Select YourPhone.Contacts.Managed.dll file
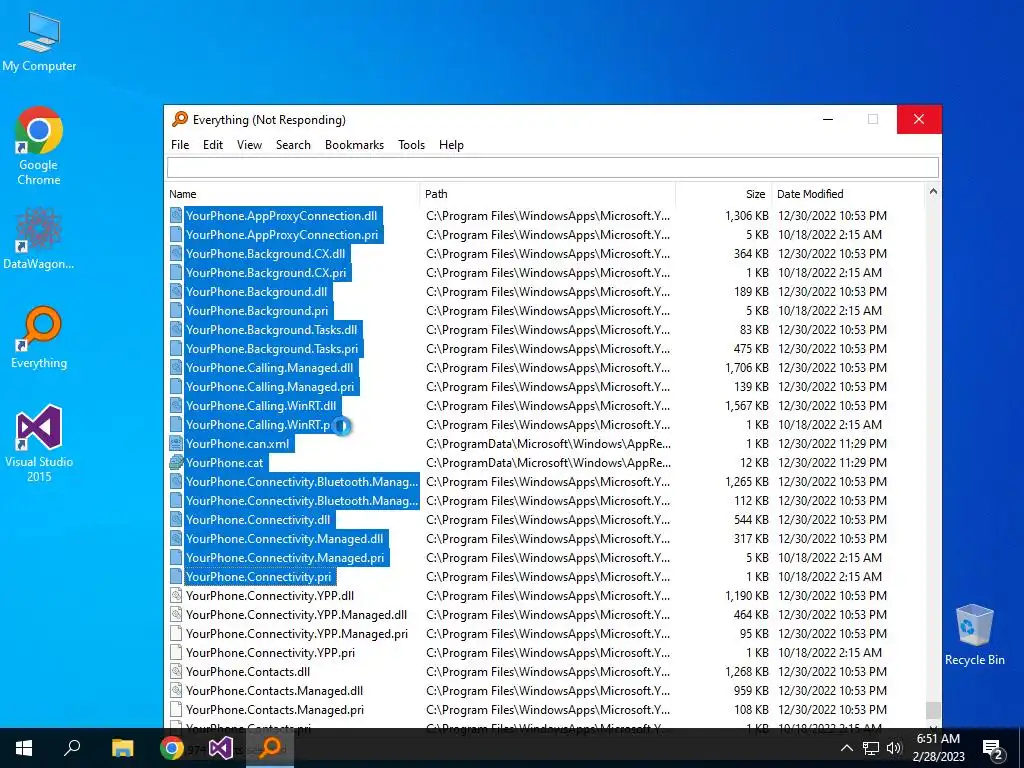This screenshot has width=1024, height=768. pyautogui.click(x=274, y=690)
